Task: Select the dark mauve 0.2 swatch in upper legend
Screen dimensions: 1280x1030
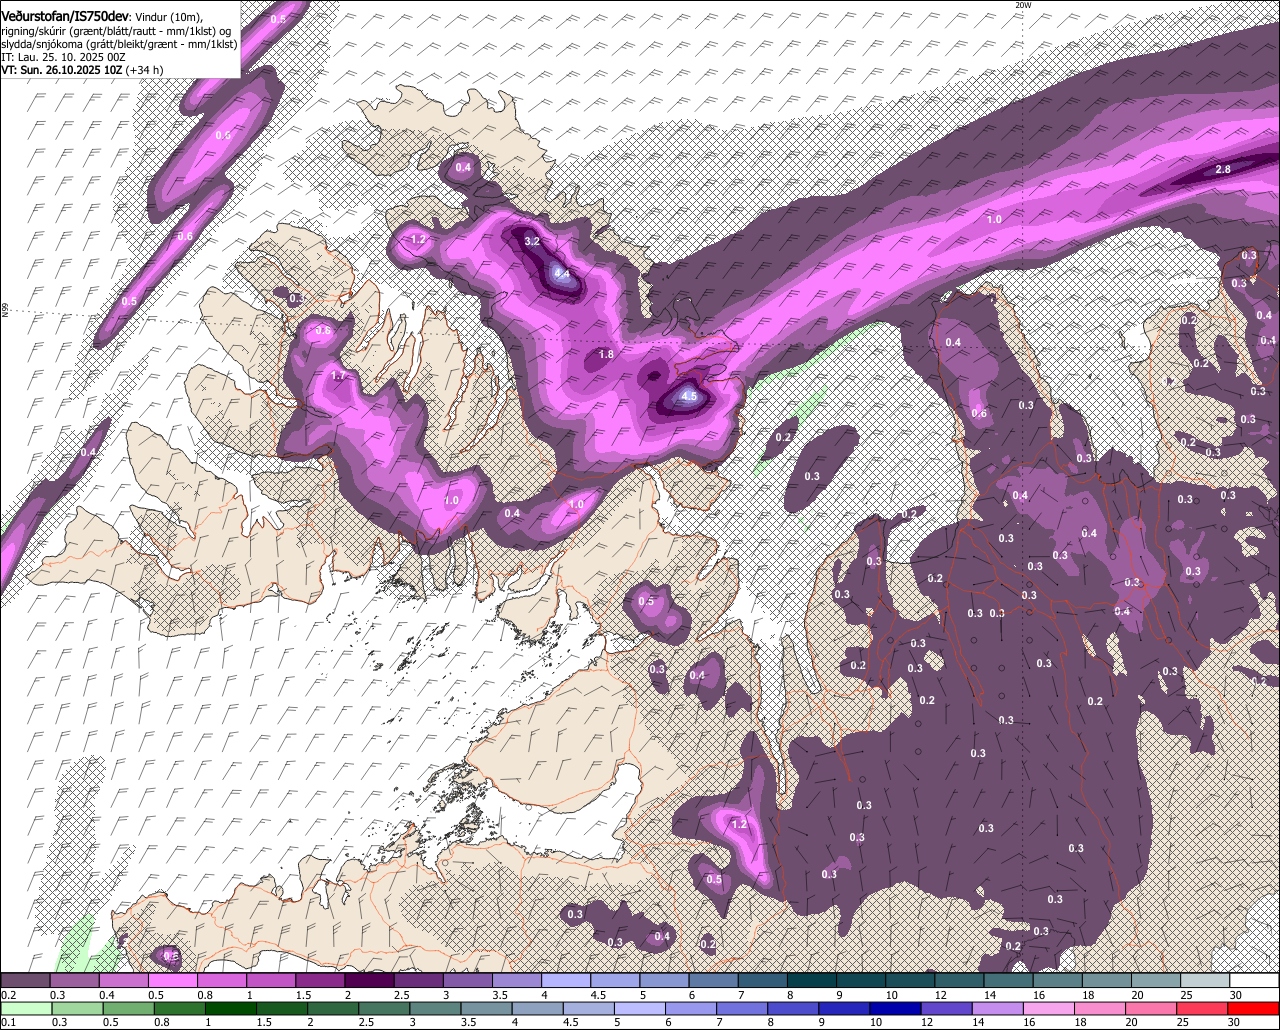Action: pyautogui.click(x=25, y=980)
